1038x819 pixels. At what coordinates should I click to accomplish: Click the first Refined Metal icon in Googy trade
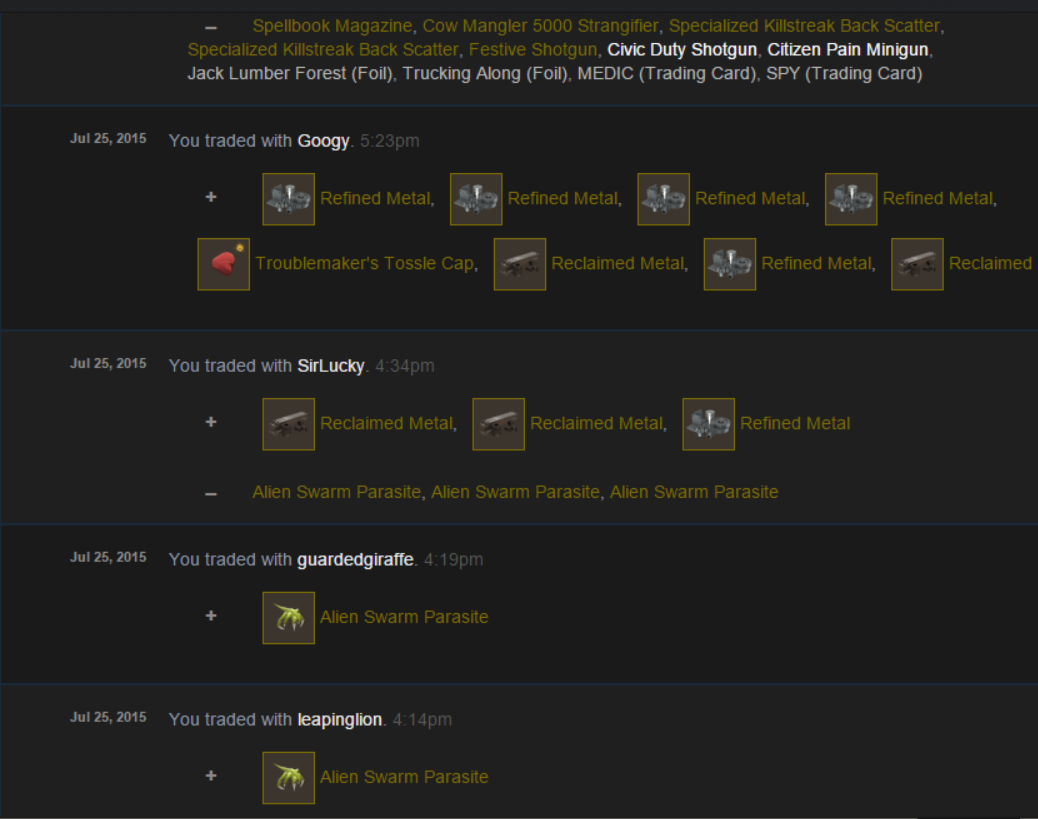pyautogui.click(x=289, y=199)
